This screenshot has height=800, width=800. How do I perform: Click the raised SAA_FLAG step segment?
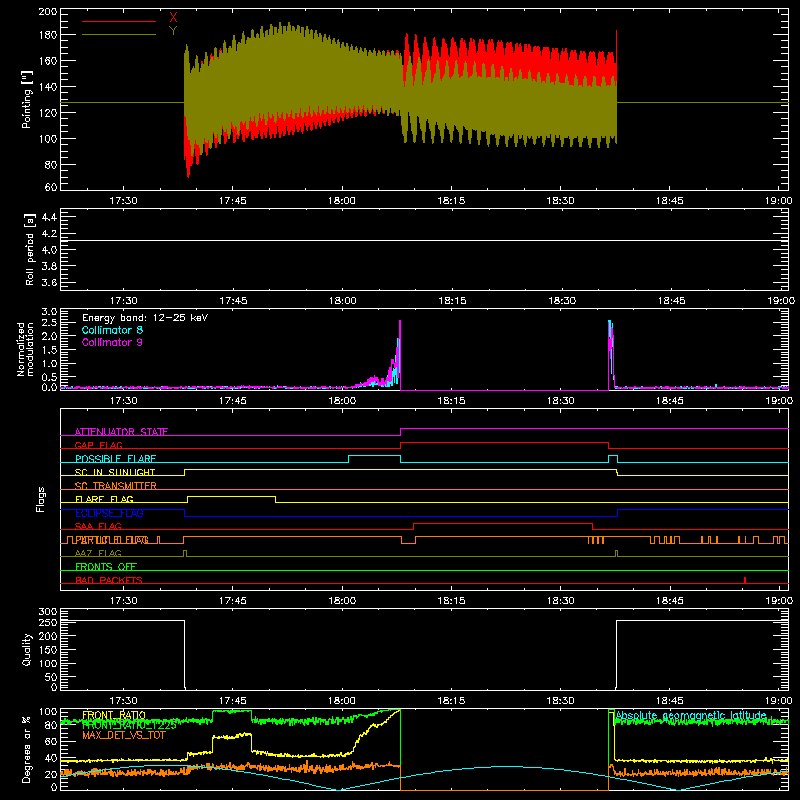point(503,523)
